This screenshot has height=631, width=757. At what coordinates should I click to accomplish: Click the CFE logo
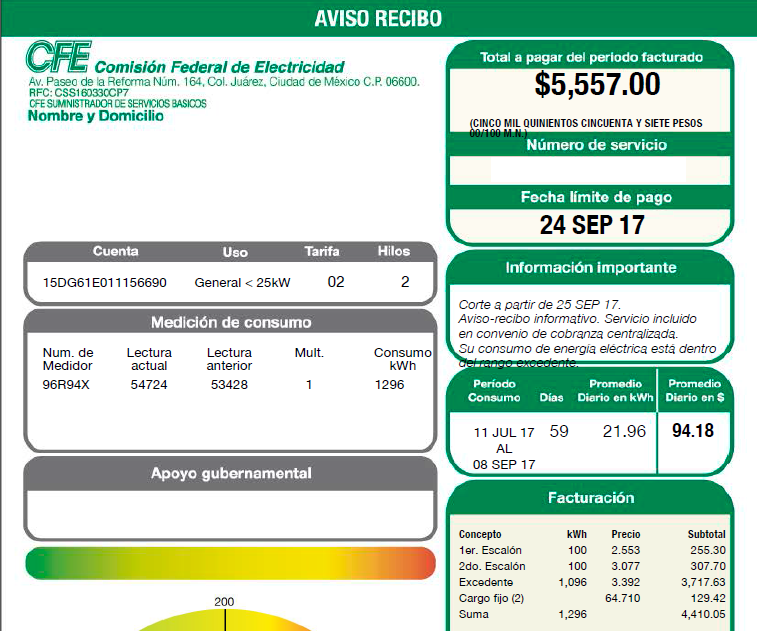(x=58, y=56)
